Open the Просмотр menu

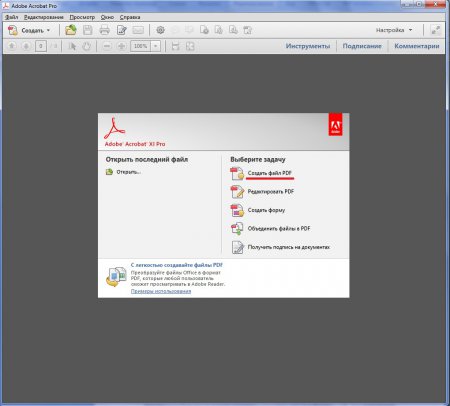pos(82,17)
